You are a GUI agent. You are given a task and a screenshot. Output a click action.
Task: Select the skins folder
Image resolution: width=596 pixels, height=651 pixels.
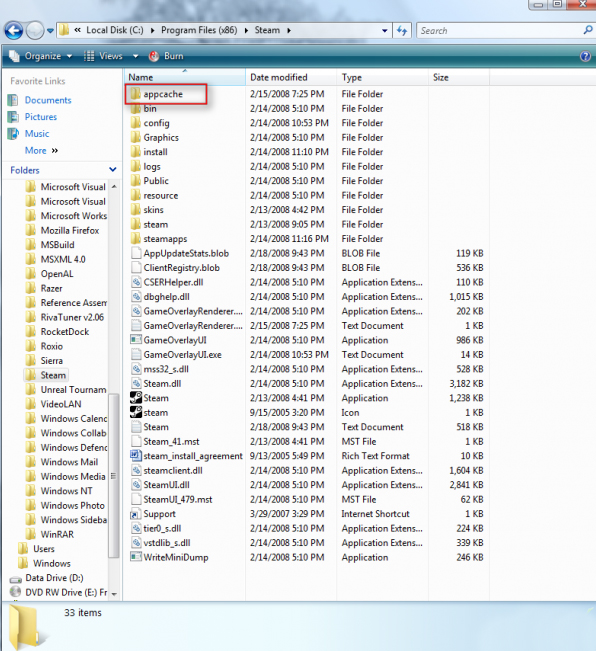(147, 210)
